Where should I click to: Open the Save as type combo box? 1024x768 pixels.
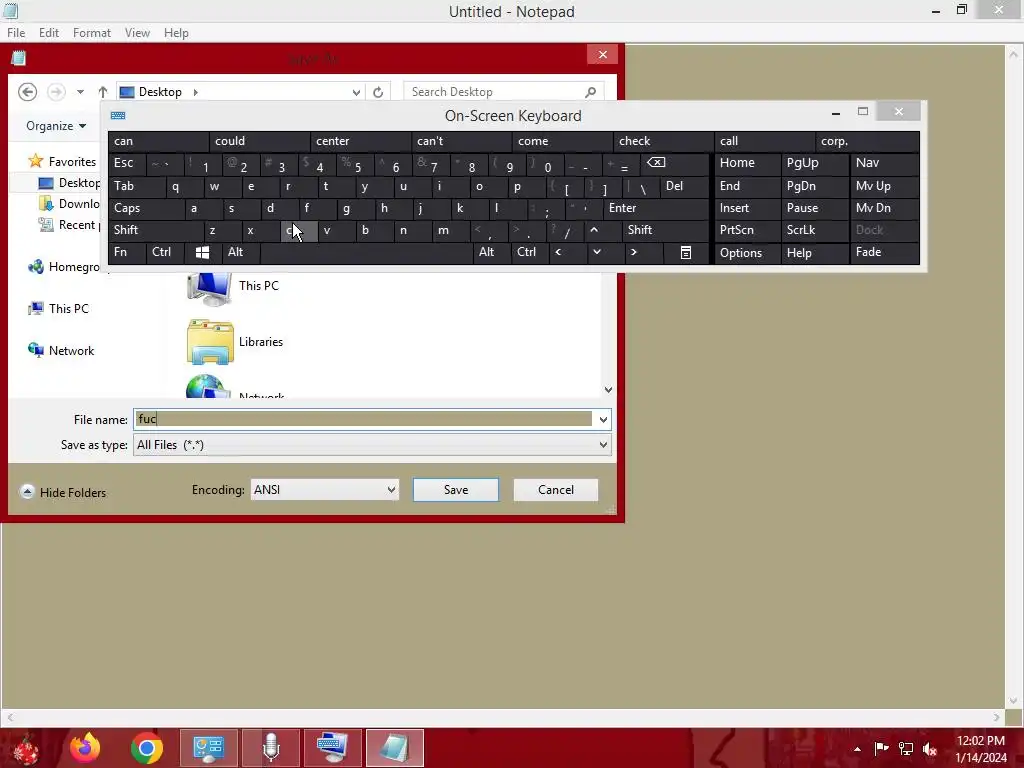click(x=372, y=445)
